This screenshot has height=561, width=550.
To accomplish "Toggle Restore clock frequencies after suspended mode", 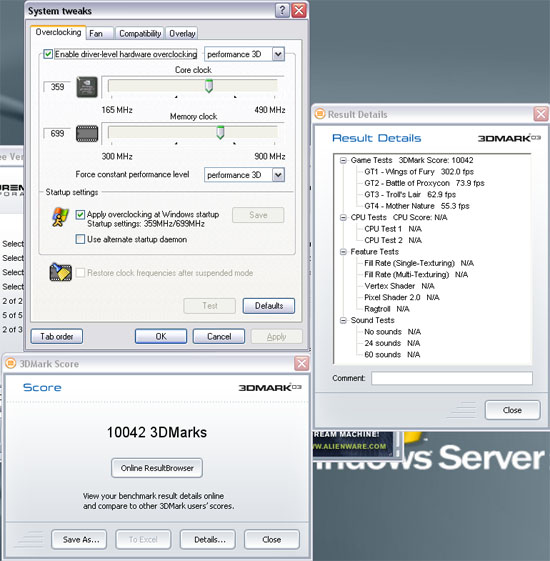I will coord(80,273).
